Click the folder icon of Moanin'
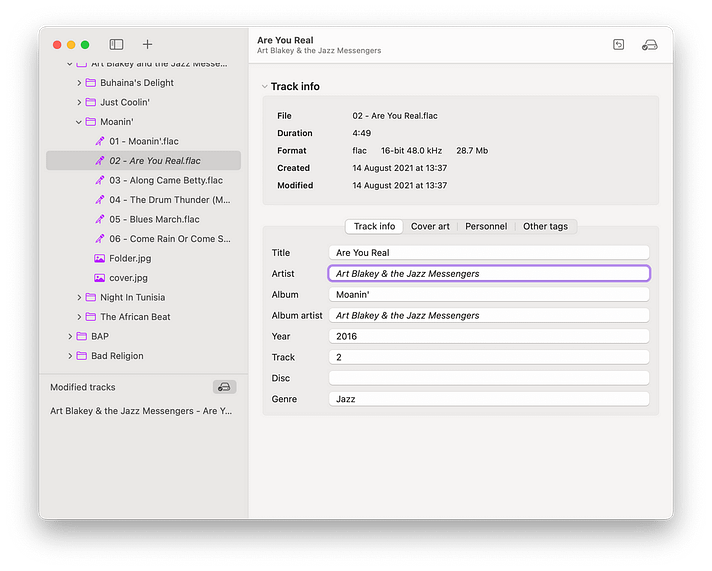This screenshot has width=712, height=571. (x=91, y=122)
